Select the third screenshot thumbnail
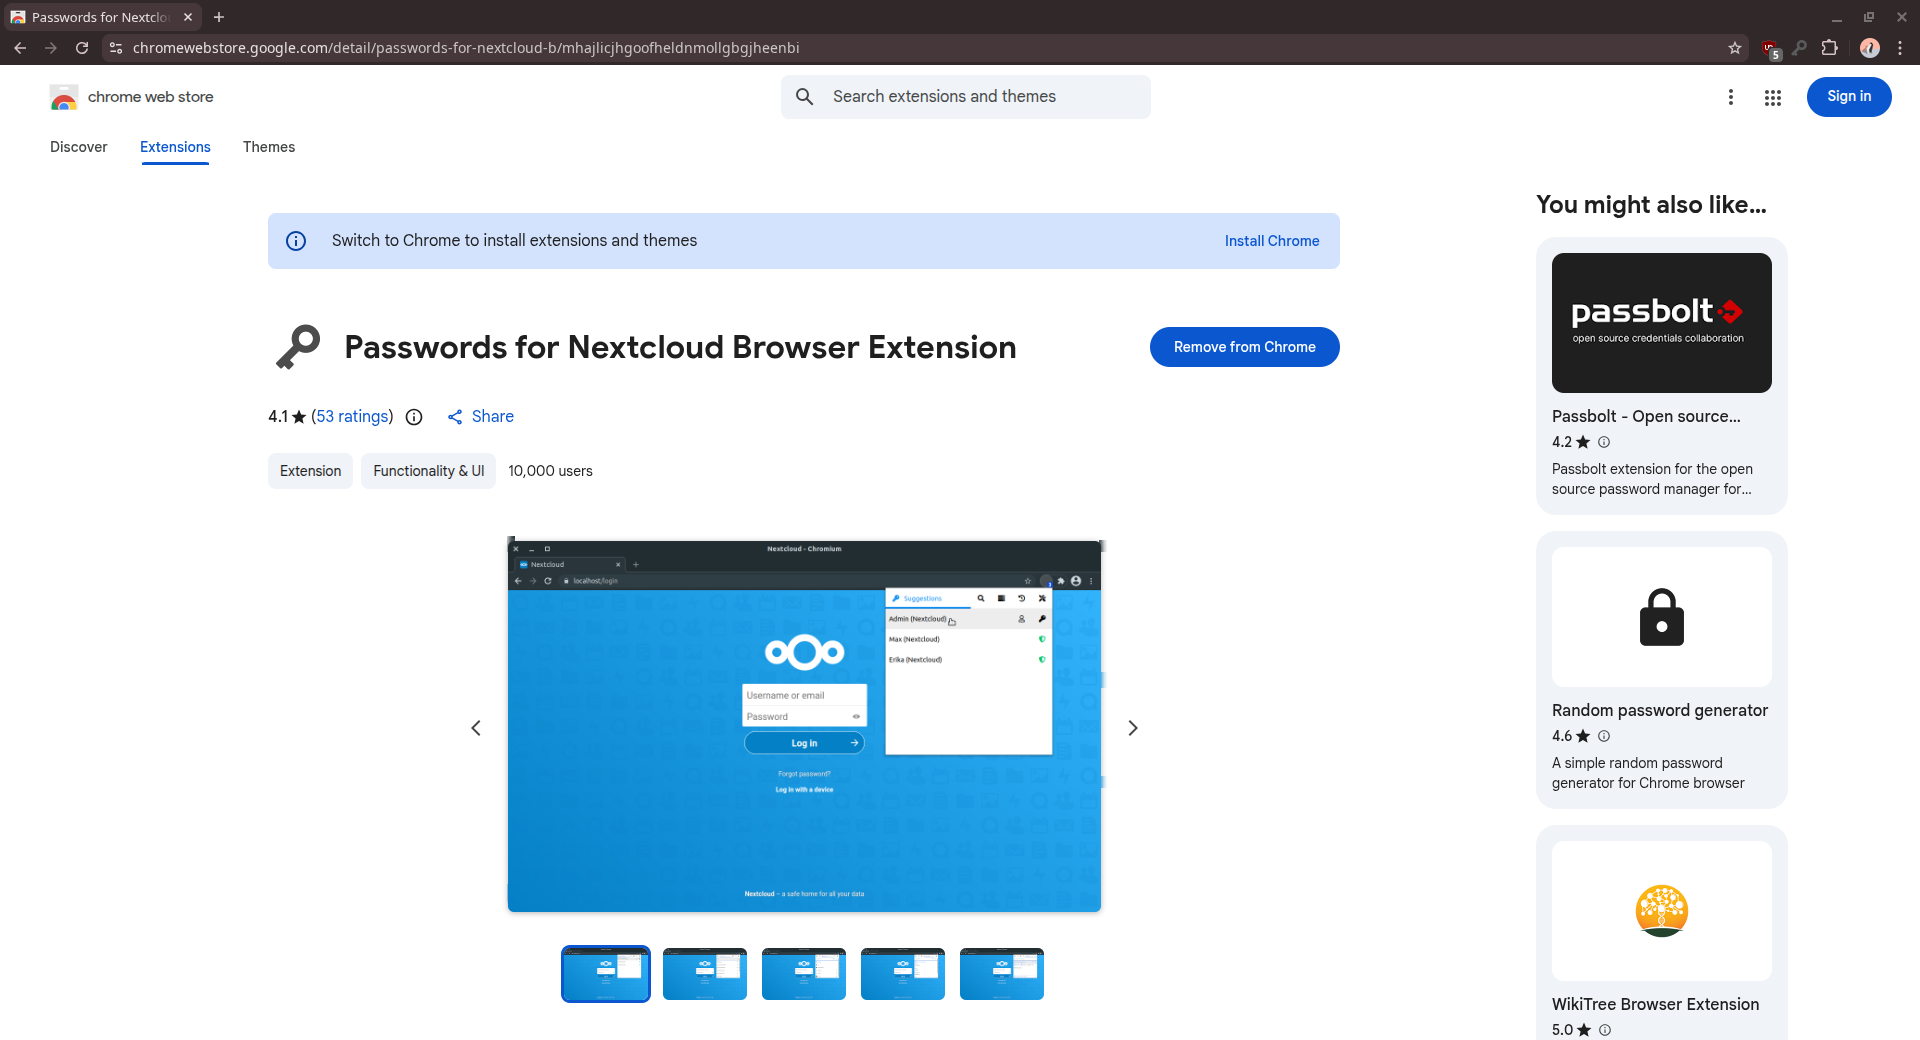Viewport: 1920px width, 1040px height. pyautogui.click(x=803, y=974)
